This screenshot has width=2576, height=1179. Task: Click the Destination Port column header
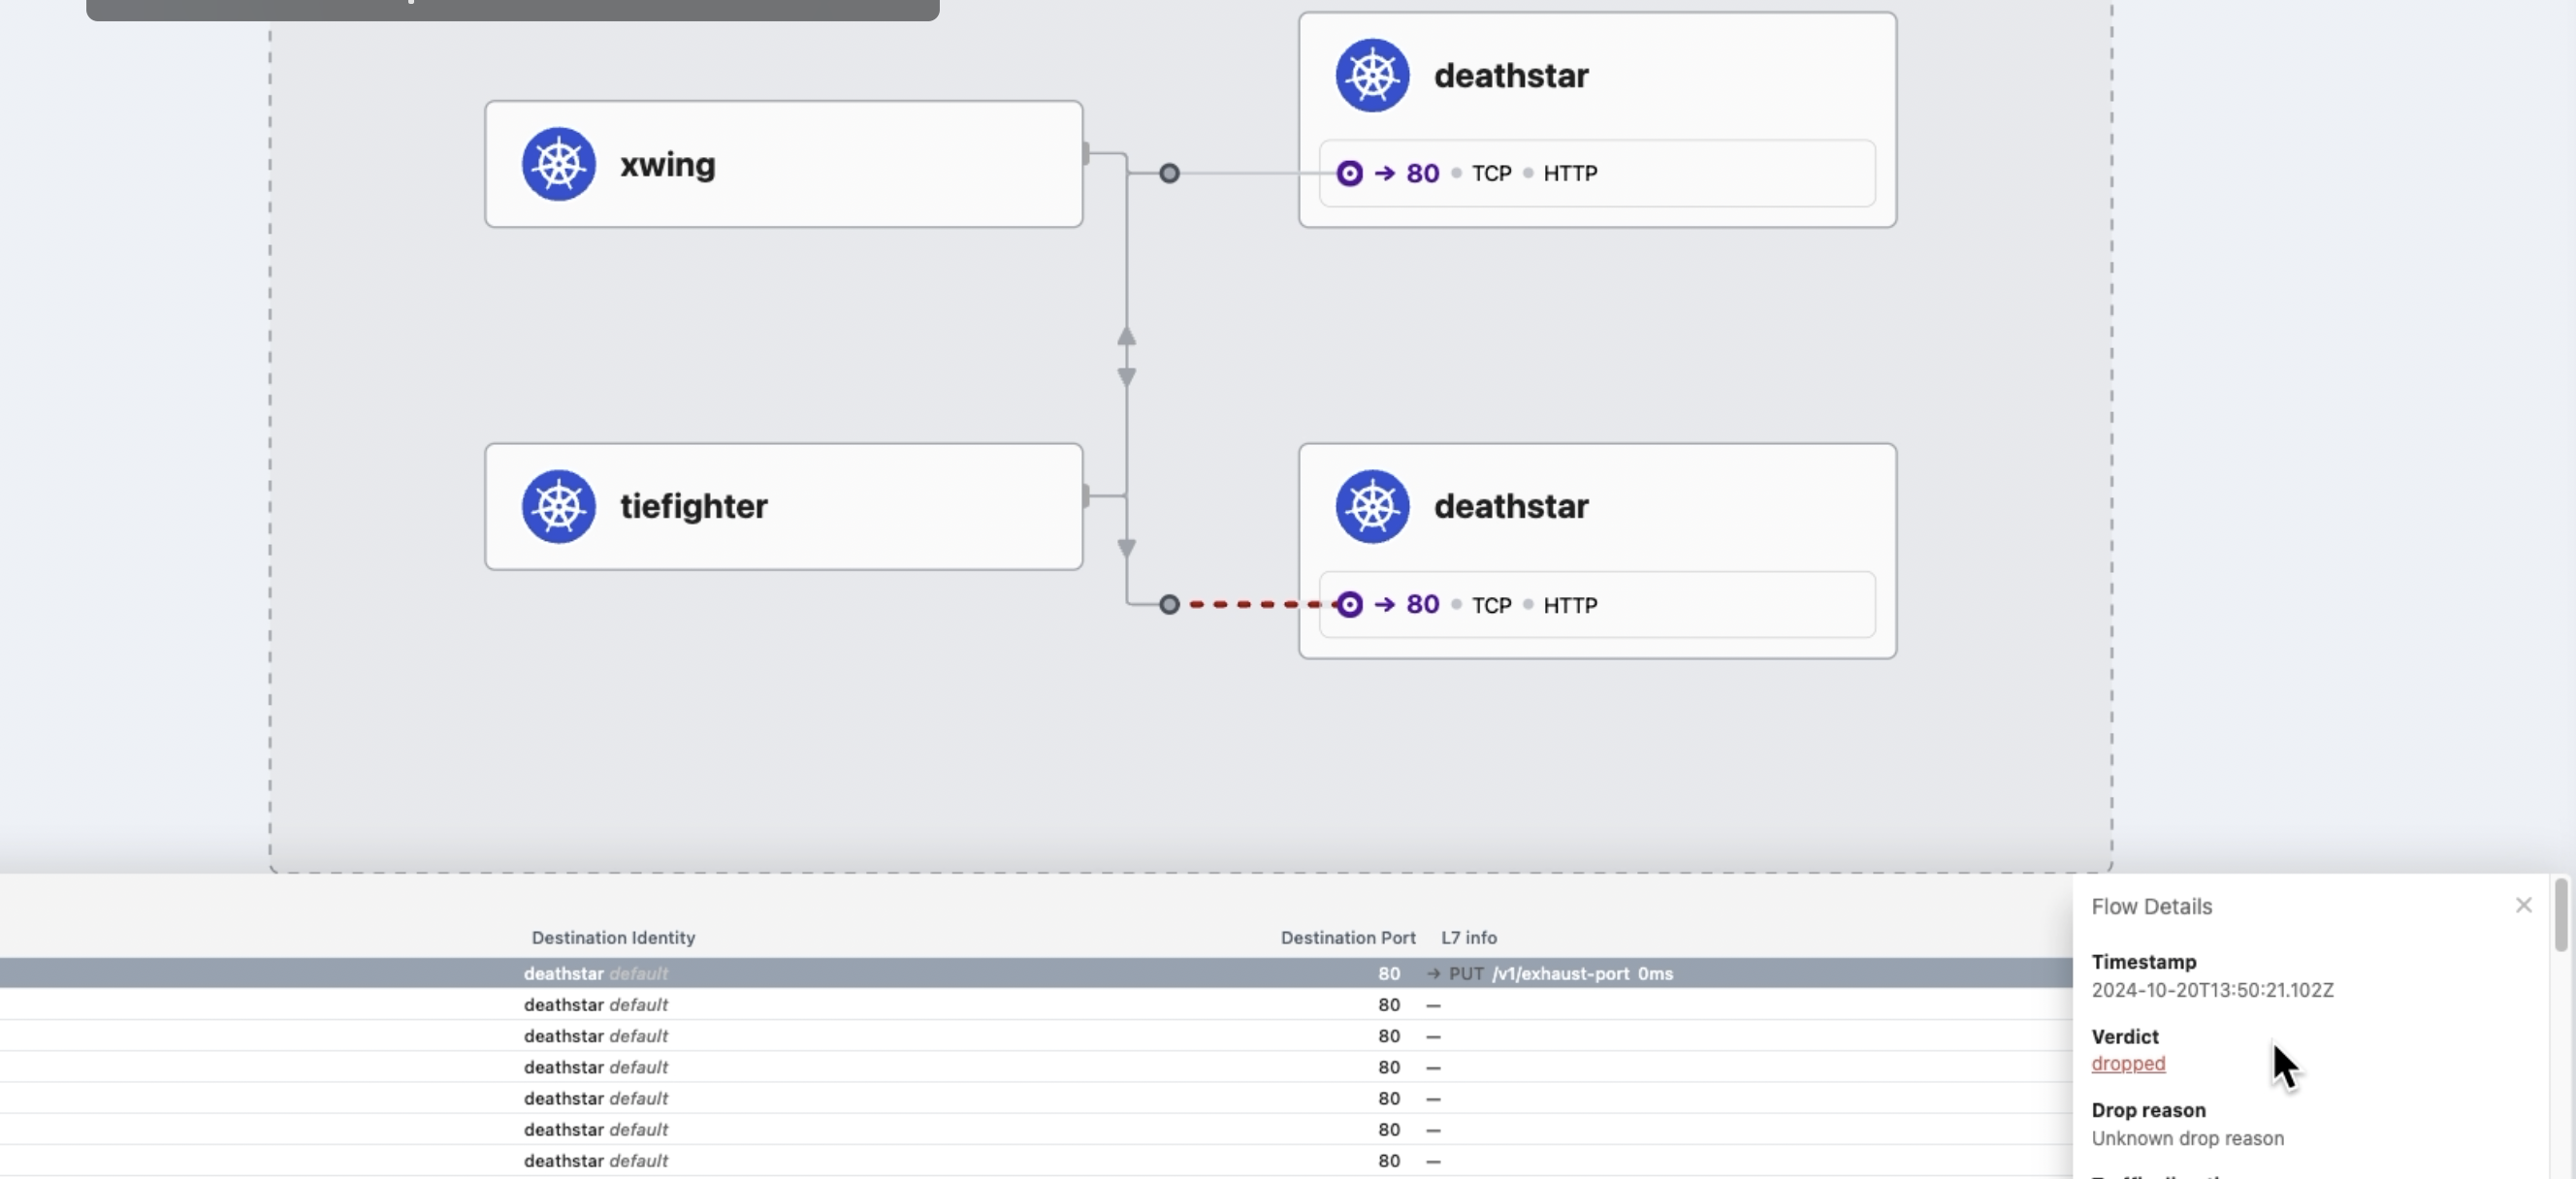1347,938
